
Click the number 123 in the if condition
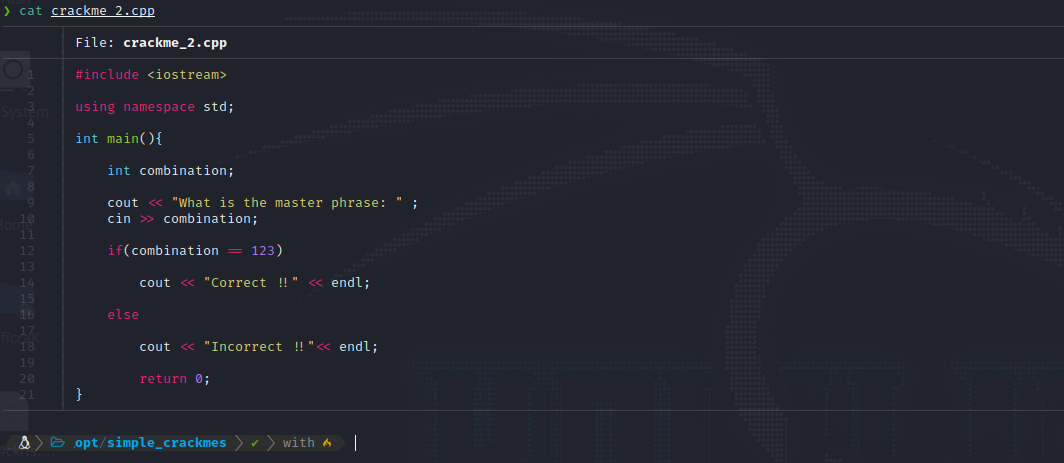(x=270, y=250)
